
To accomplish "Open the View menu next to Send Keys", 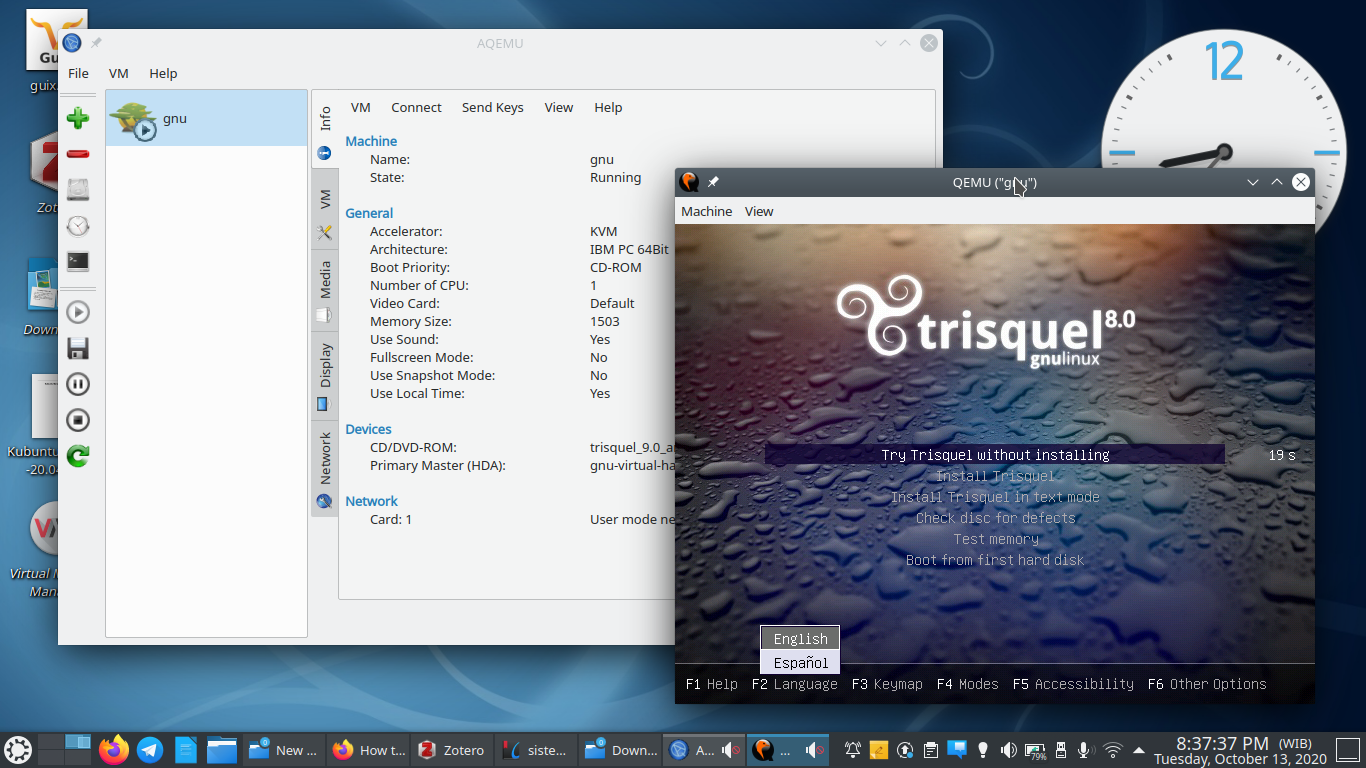I will (559, 107).
